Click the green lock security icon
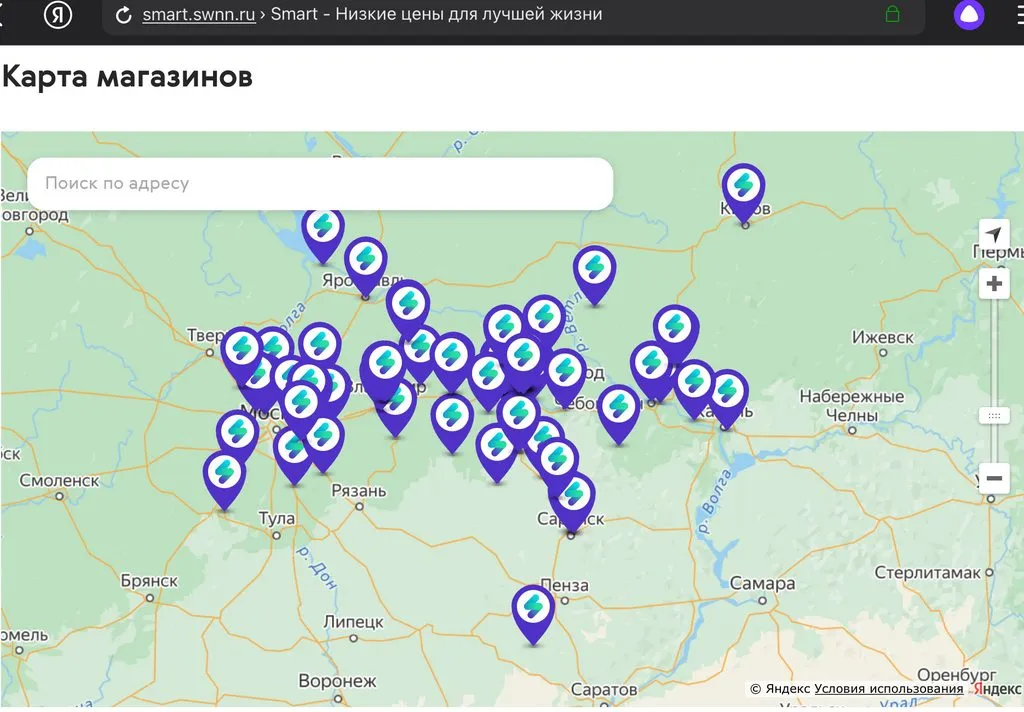The height and width of the screenshot is (712, 1024). [893, 15]
